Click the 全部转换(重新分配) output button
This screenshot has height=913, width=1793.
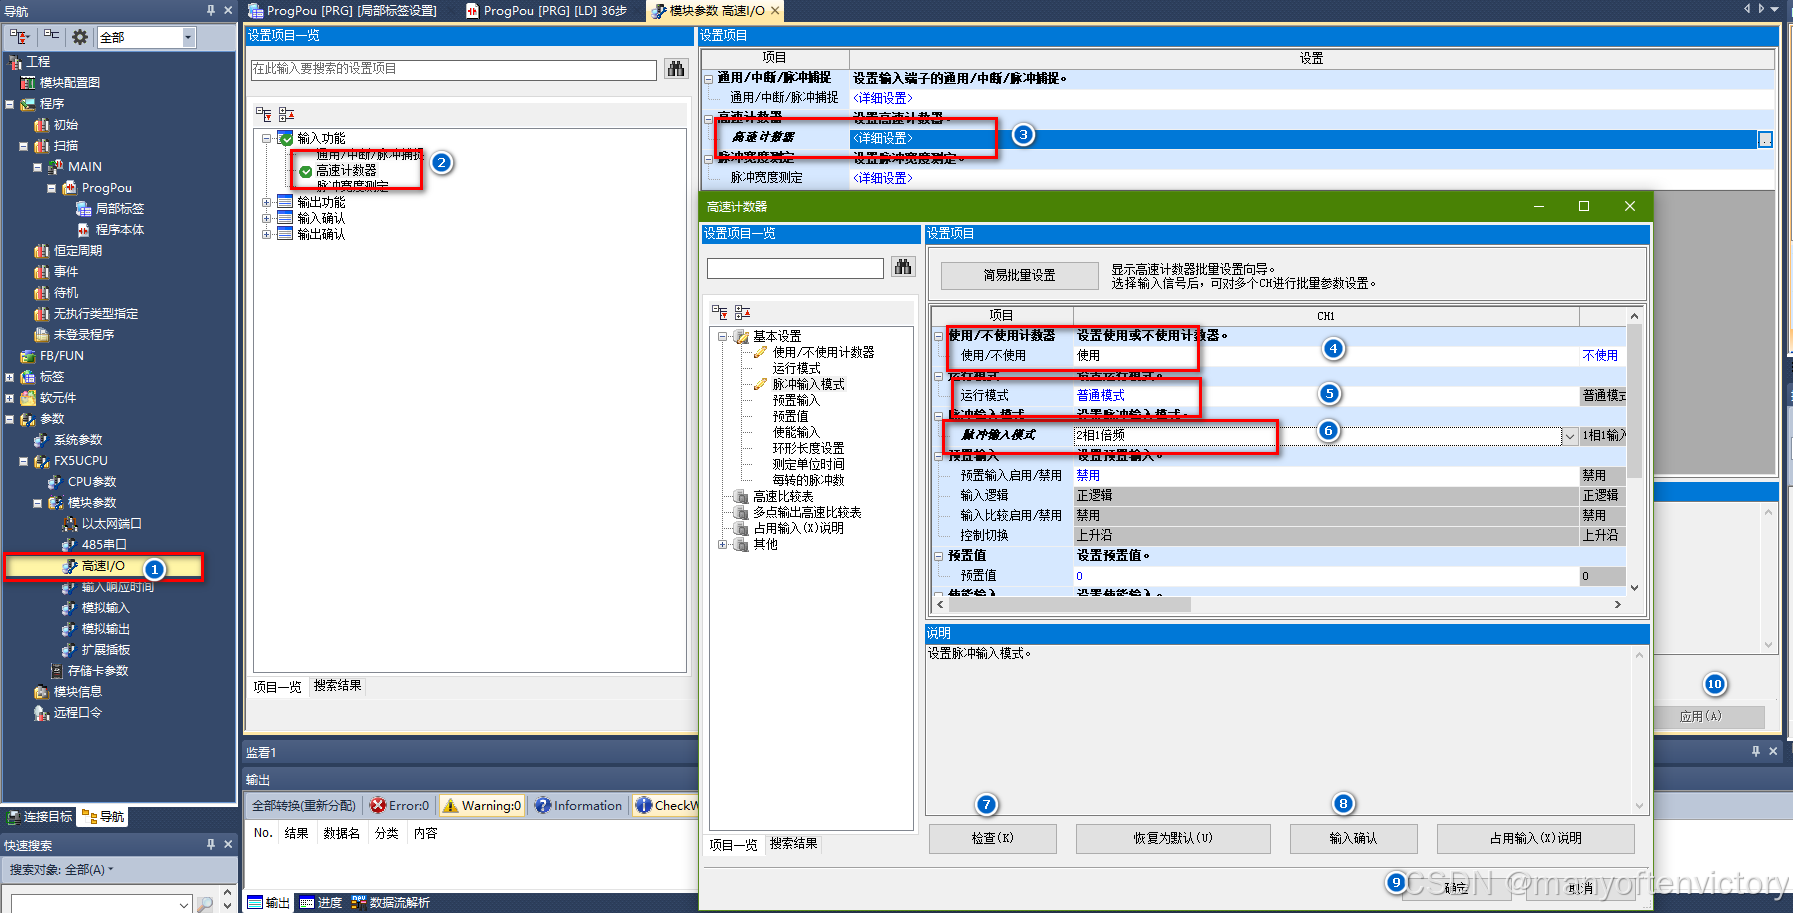[304, 806]
